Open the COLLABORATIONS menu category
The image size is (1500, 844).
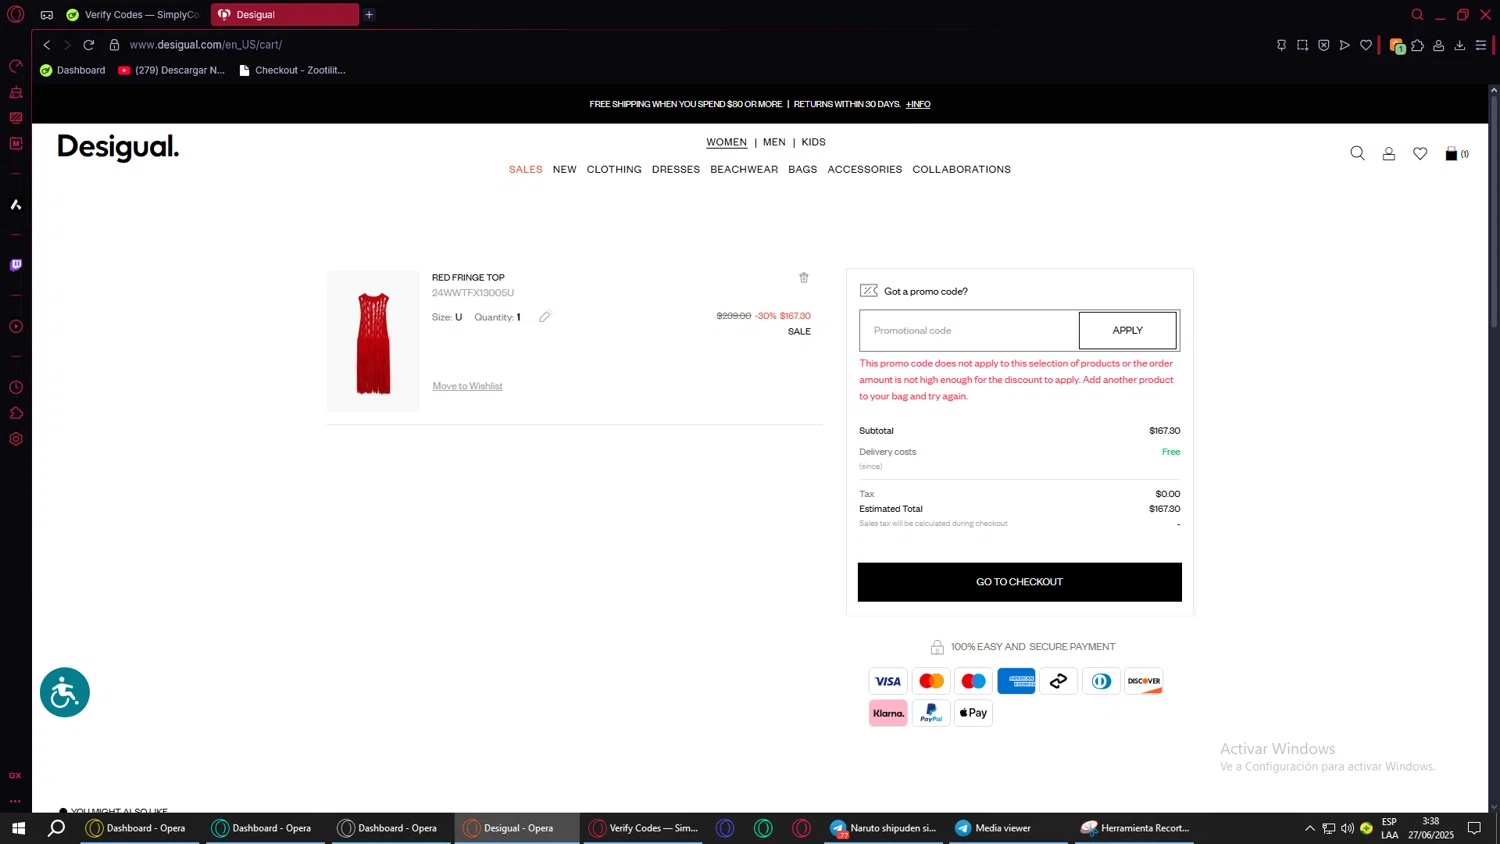[x=961, y=169]
